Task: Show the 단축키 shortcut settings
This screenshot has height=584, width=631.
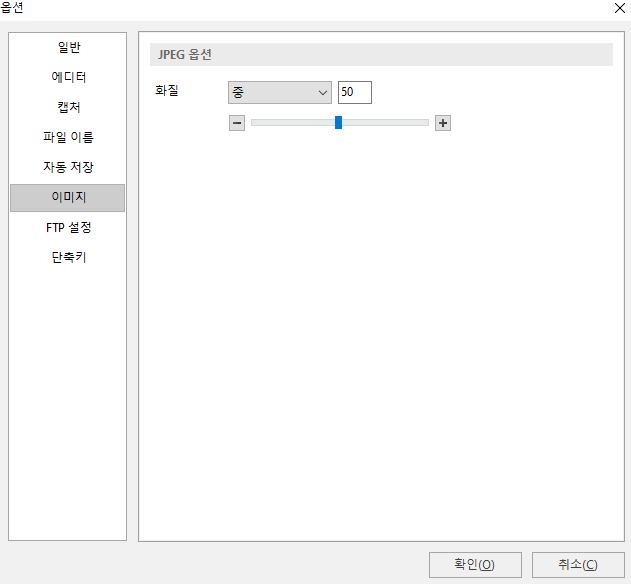Action: coord(68,257)
